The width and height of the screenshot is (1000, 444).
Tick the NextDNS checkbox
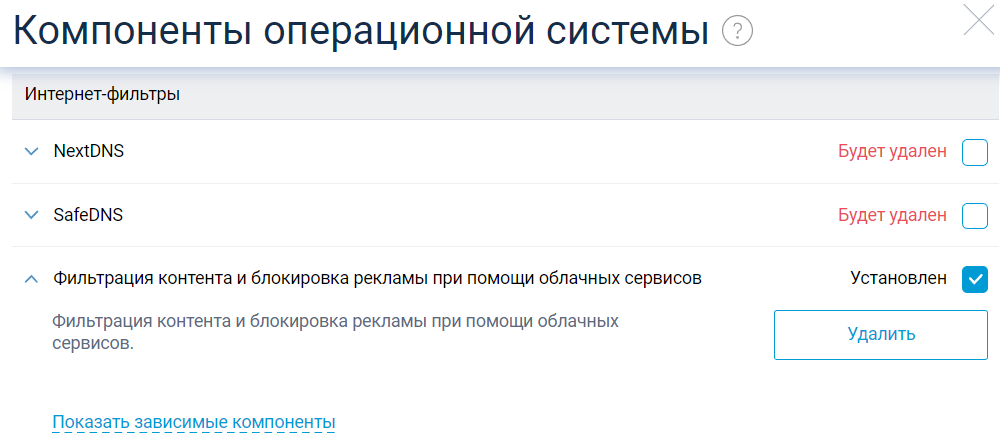[x=974, y=152]
